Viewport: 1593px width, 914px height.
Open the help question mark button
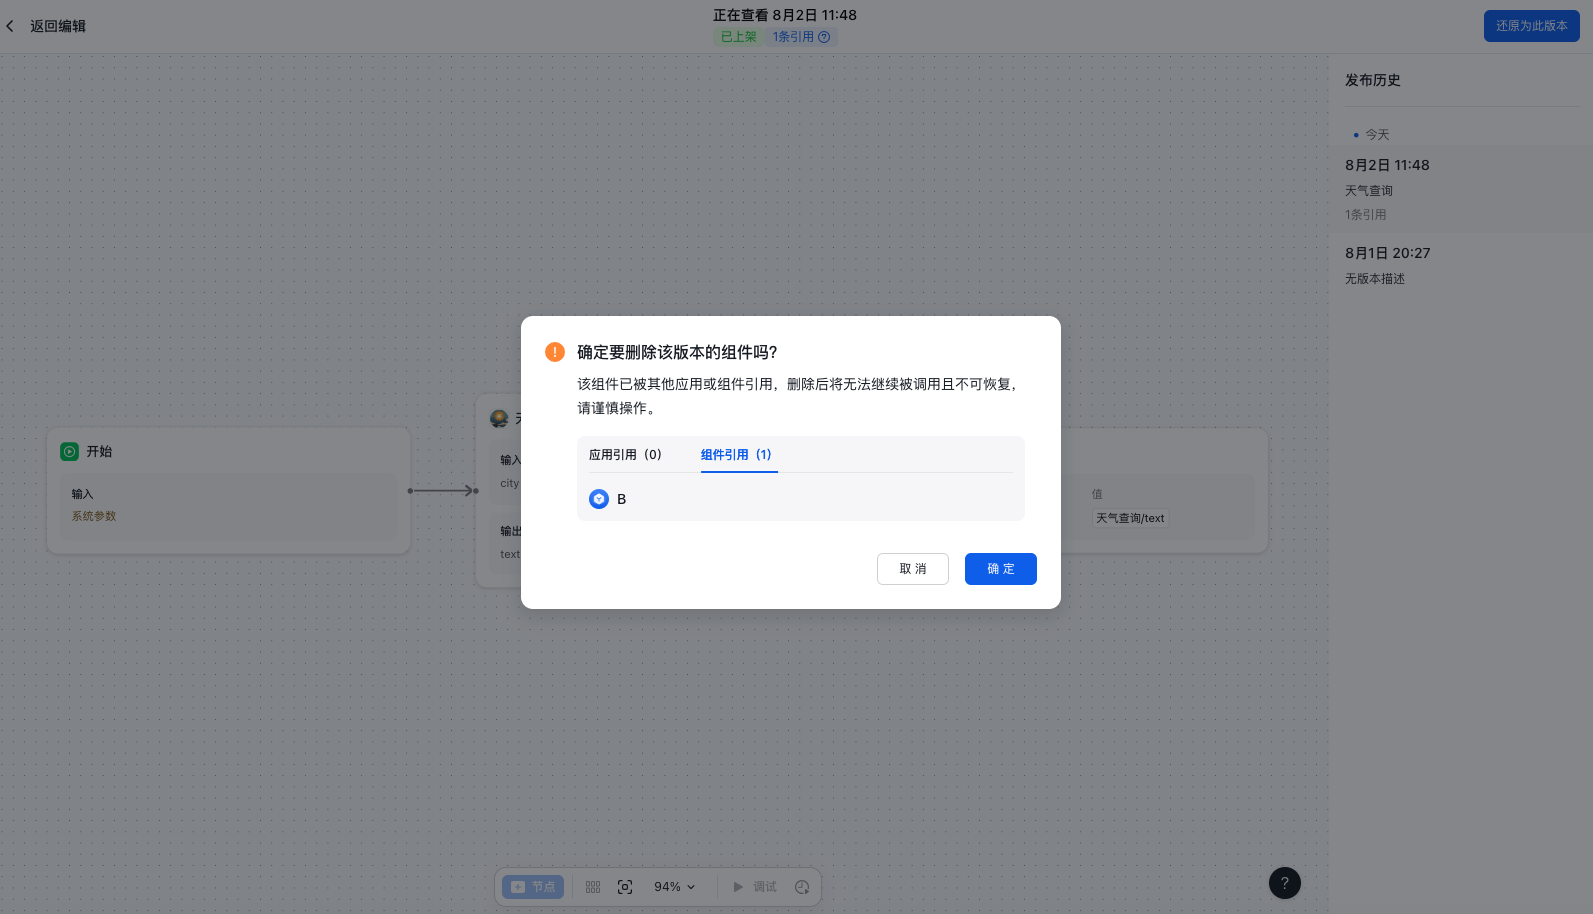tap(1285, 883)
